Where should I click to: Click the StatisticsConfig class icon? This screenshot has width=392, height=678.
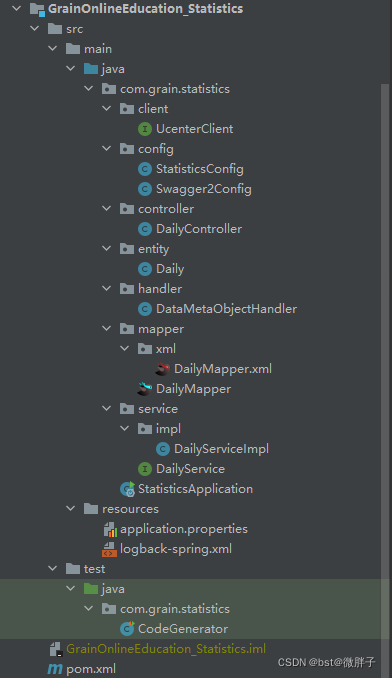point(145,169)
